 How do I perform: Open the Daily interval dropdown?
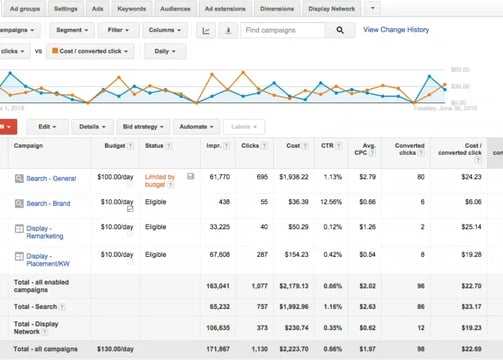click(x=165, y=51)
